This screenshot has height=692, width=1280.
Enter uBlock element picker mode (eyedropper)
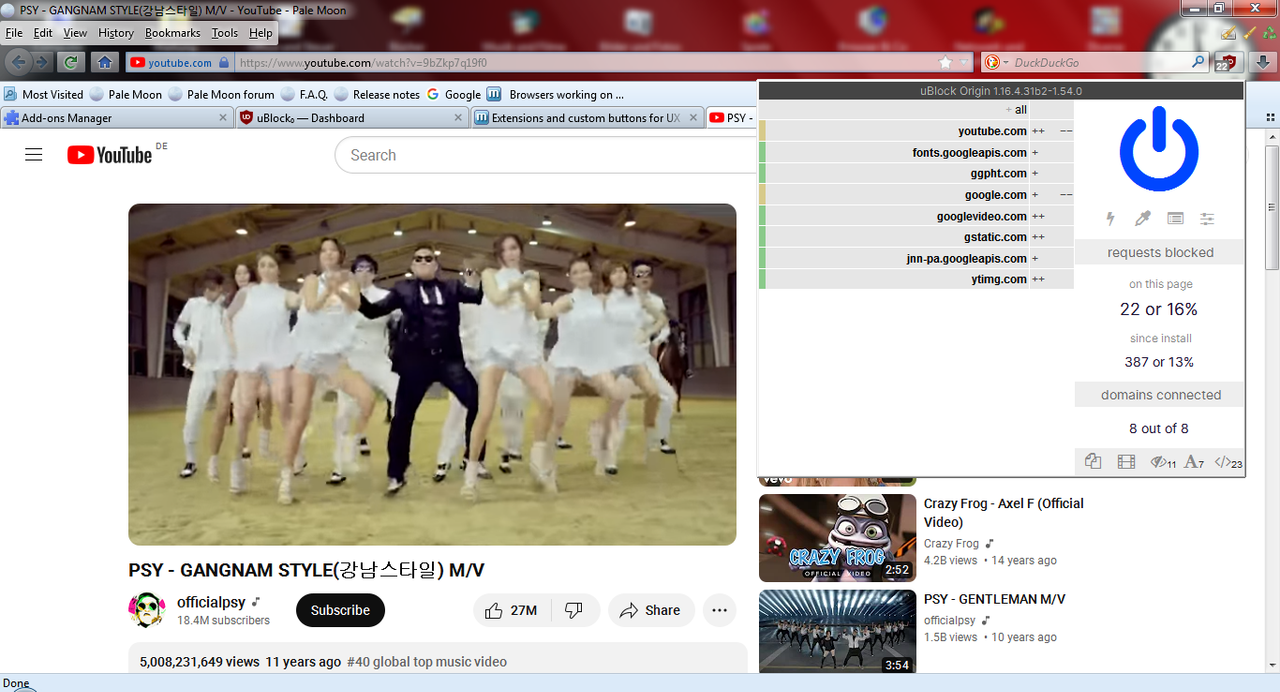click(x=1143, y=218)
